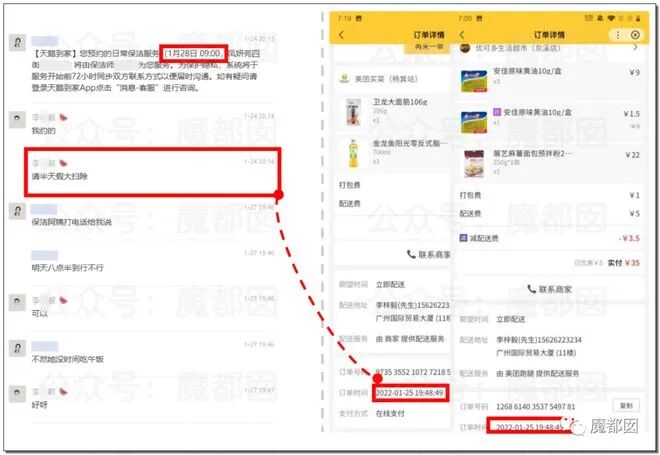Open the 美团买菜（杨箕站）store name
The width and height of the screenshot is (660, 455).
click(x=386, y=79)
